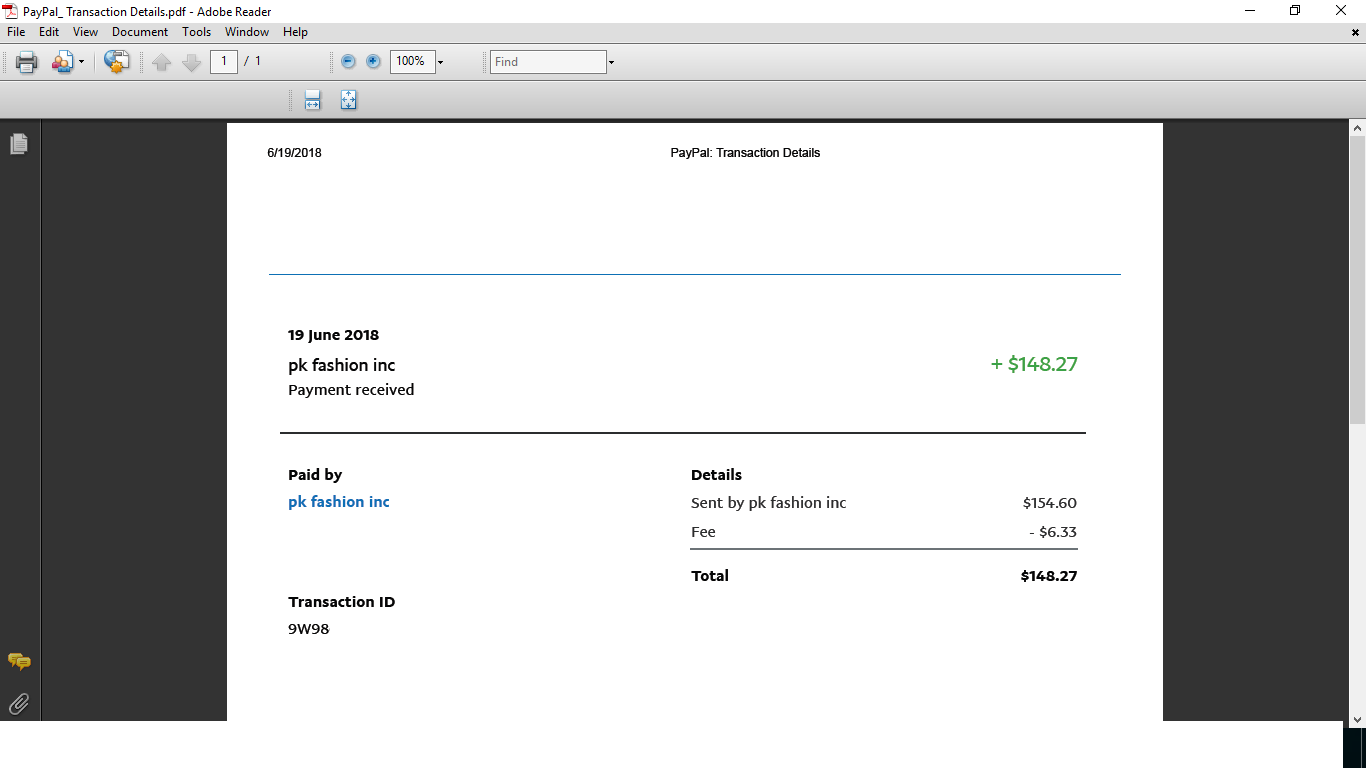Minimize the Adobe Reader window

tap(1250, 11)
